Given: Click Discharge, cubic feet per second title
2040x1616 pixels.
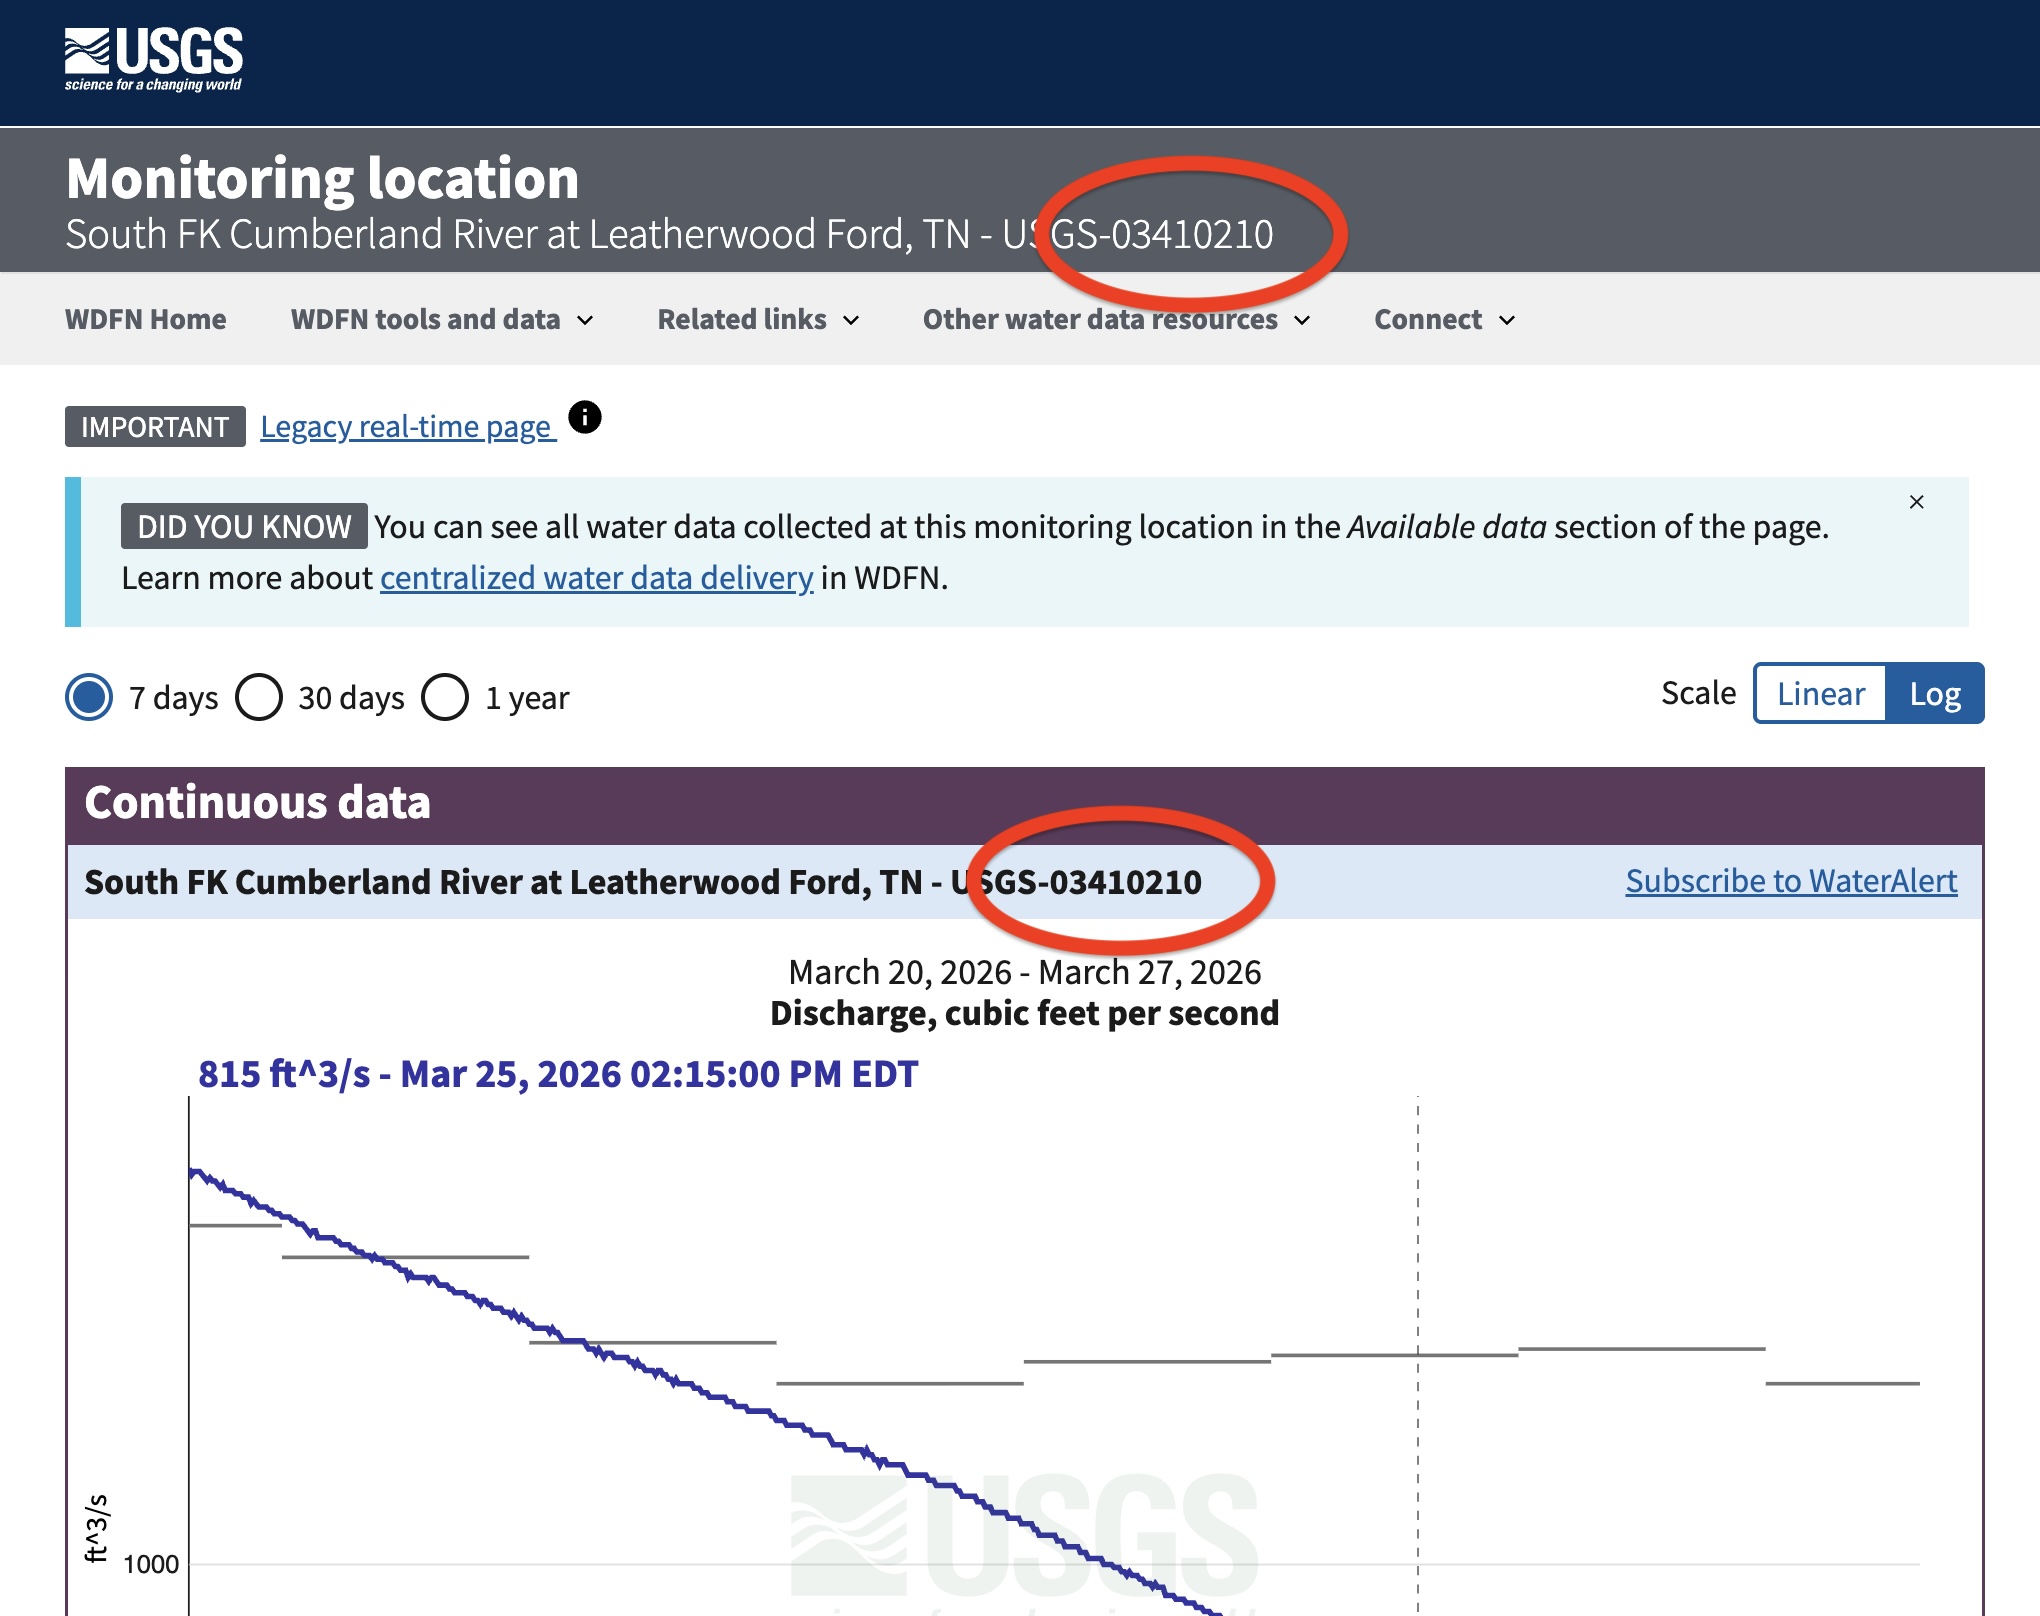Looking at the screenshot, I should (1024, 1014).
